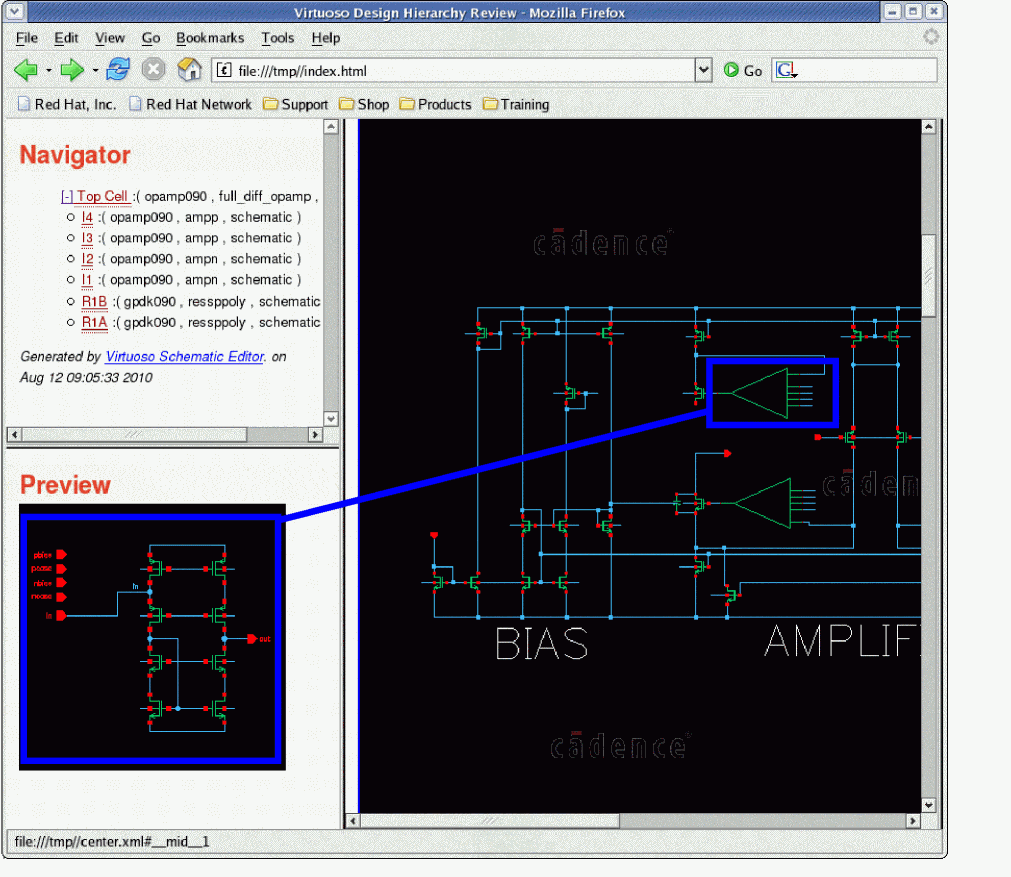This screenshot has height=877, width=1011.
Task: Go to the Home page icon
Action: pos(189,70)
